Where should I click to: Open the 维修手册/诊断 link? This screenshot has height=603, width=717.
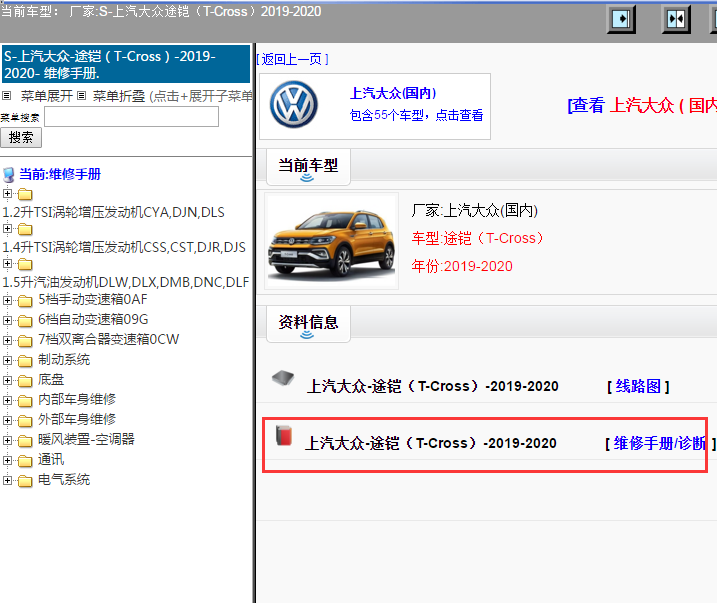pyautogui.click(x=660, y=443)
